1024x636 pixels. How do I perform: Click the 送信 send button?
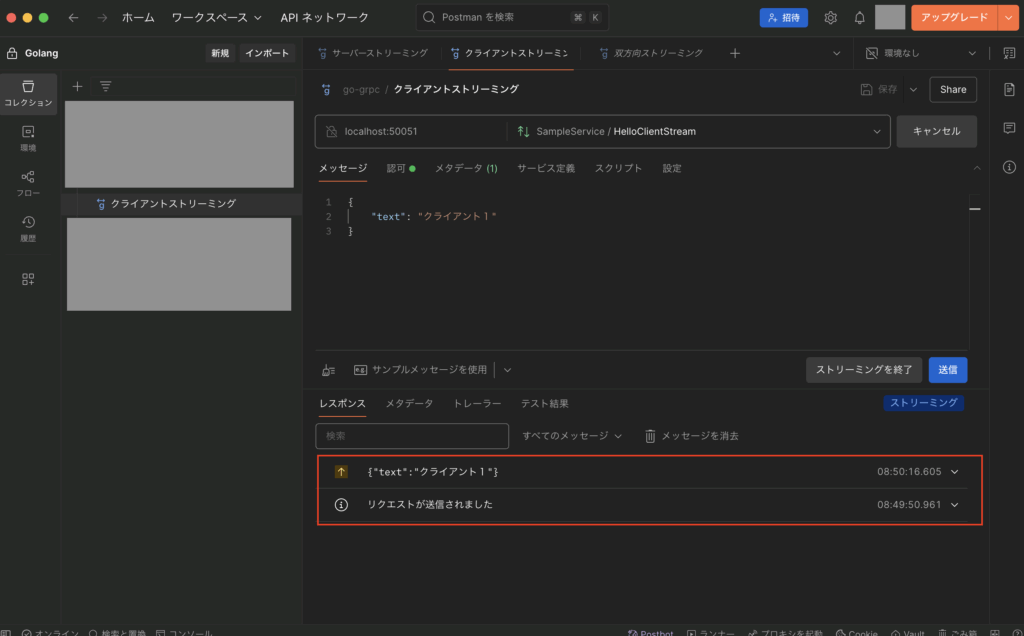948,370
